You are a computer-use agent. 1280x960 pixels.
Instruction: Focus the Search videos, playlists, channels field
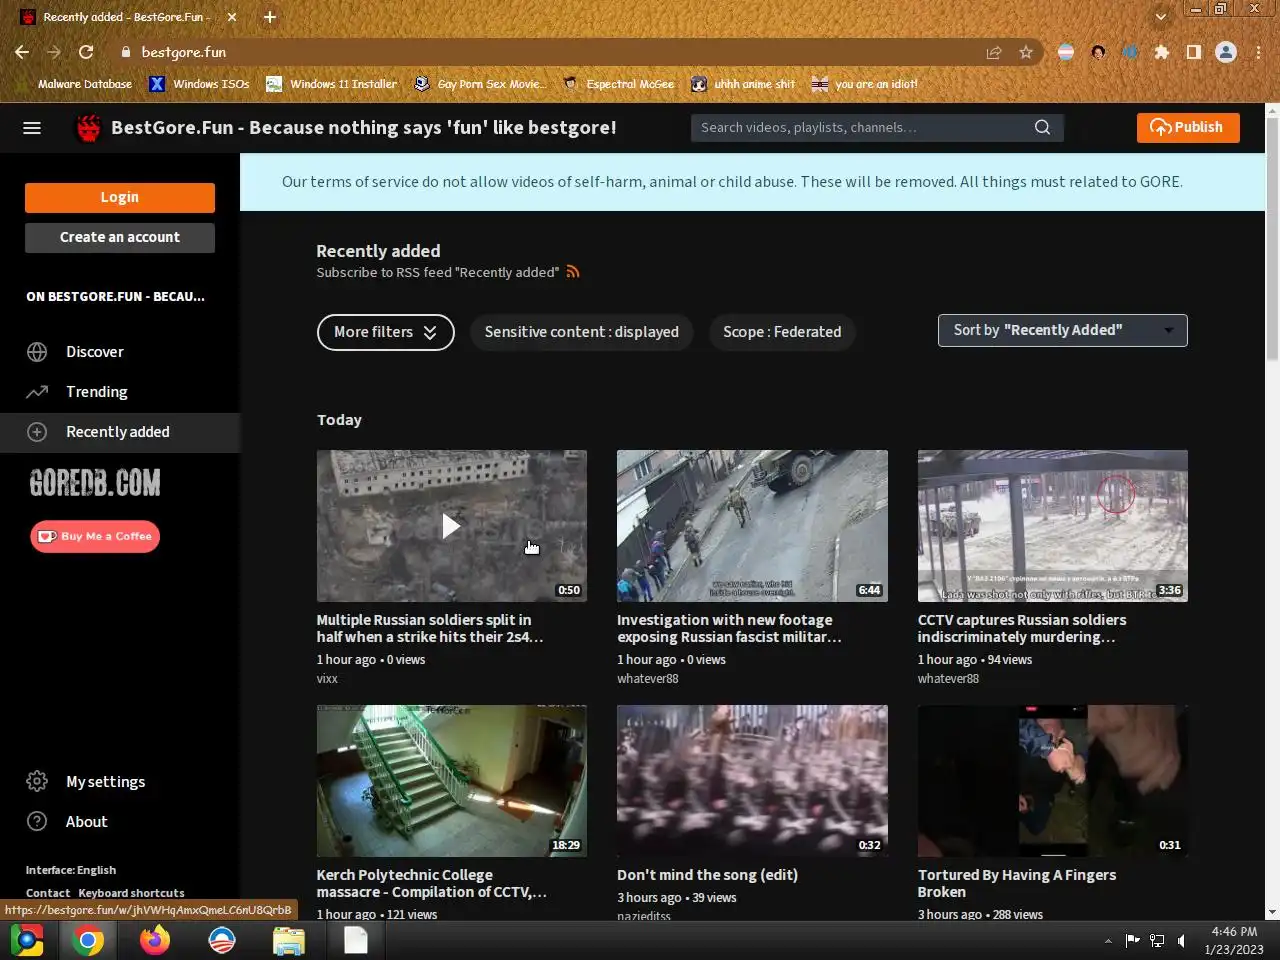[862, 127]
